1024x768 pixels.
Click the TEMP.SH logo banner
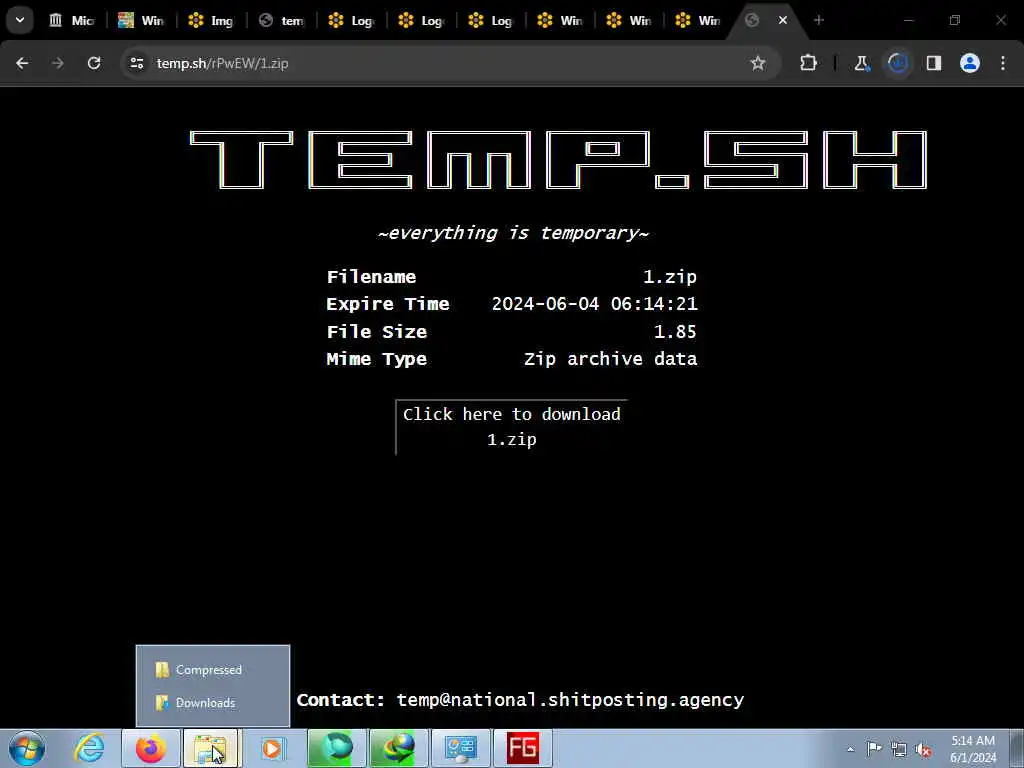pos(558,160)
